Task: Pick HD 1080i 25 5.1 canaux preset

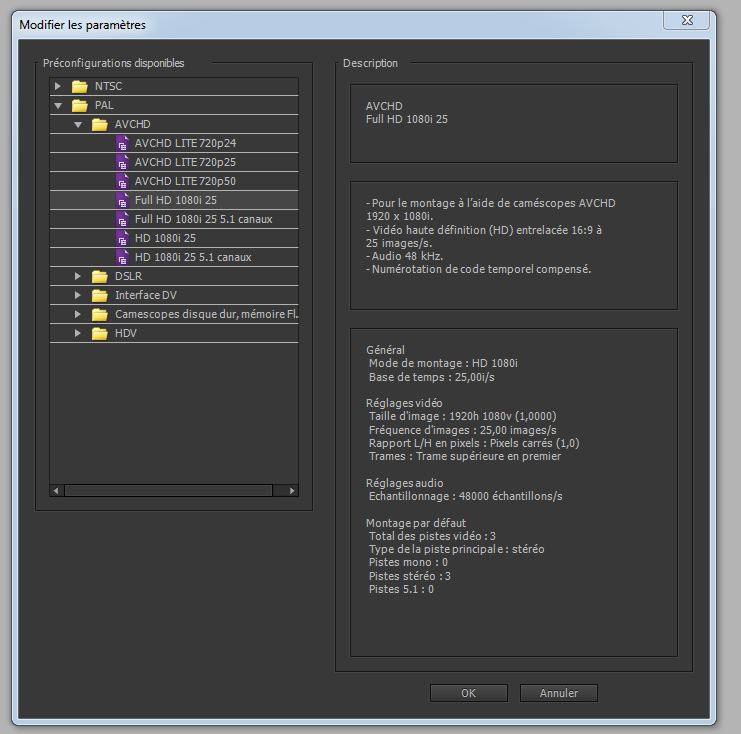Action: point(193,257)
